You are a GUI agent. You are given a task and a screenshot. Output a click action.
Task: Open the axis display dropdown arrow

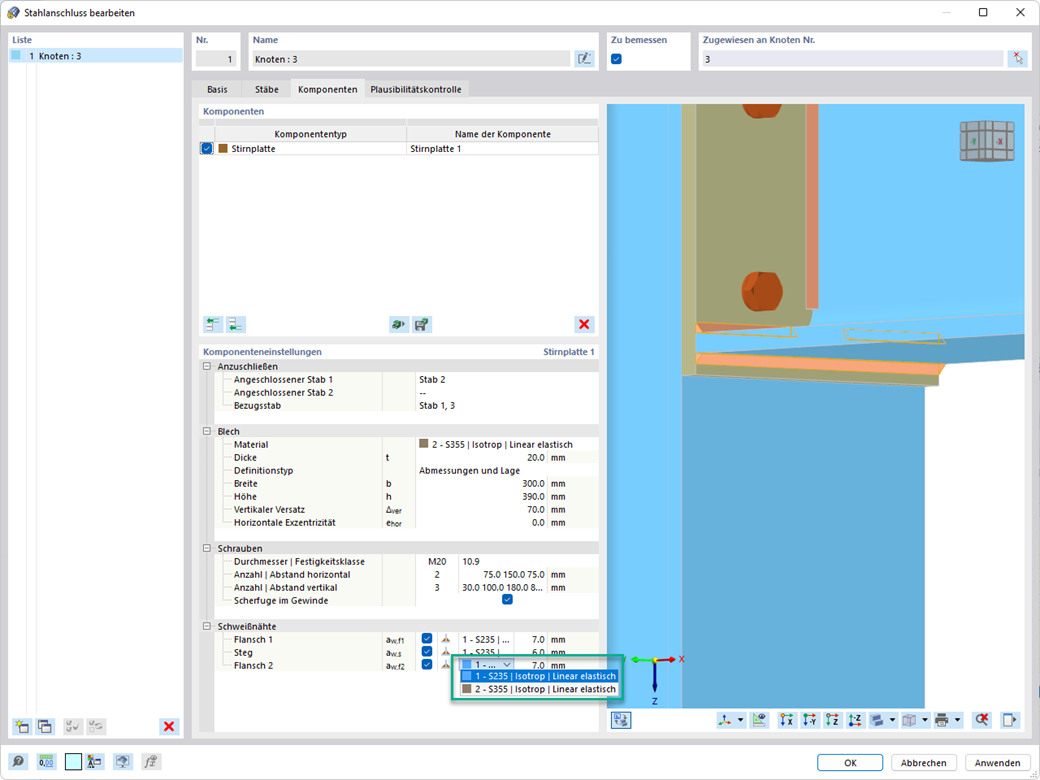741,720
